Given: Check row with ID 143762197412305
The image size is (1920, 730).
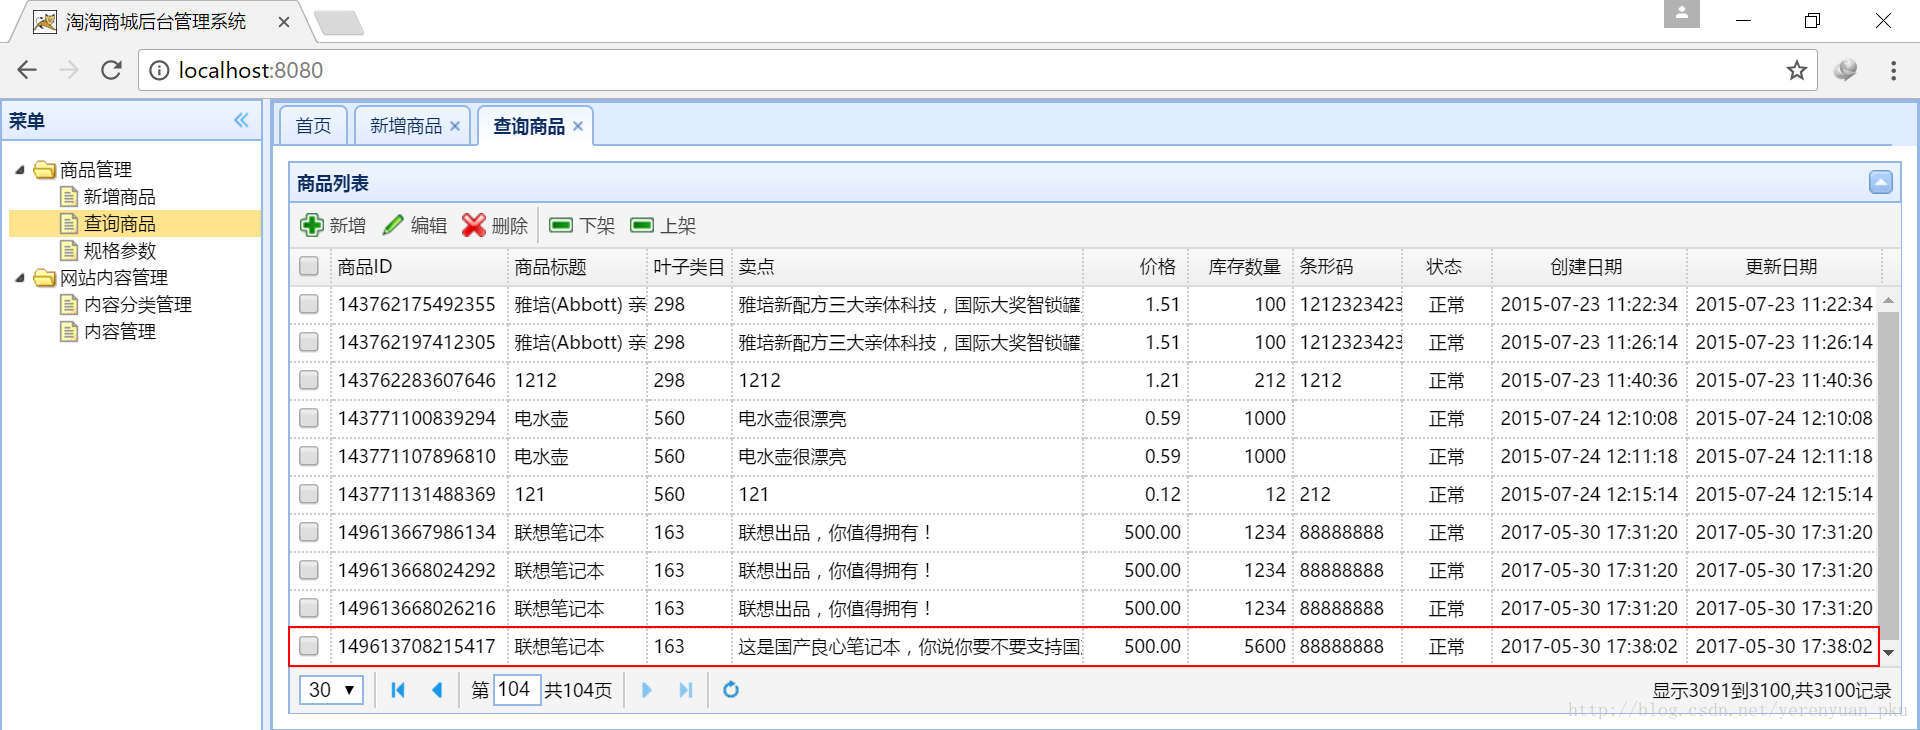Looking at the screenshot, I should 309,342.
